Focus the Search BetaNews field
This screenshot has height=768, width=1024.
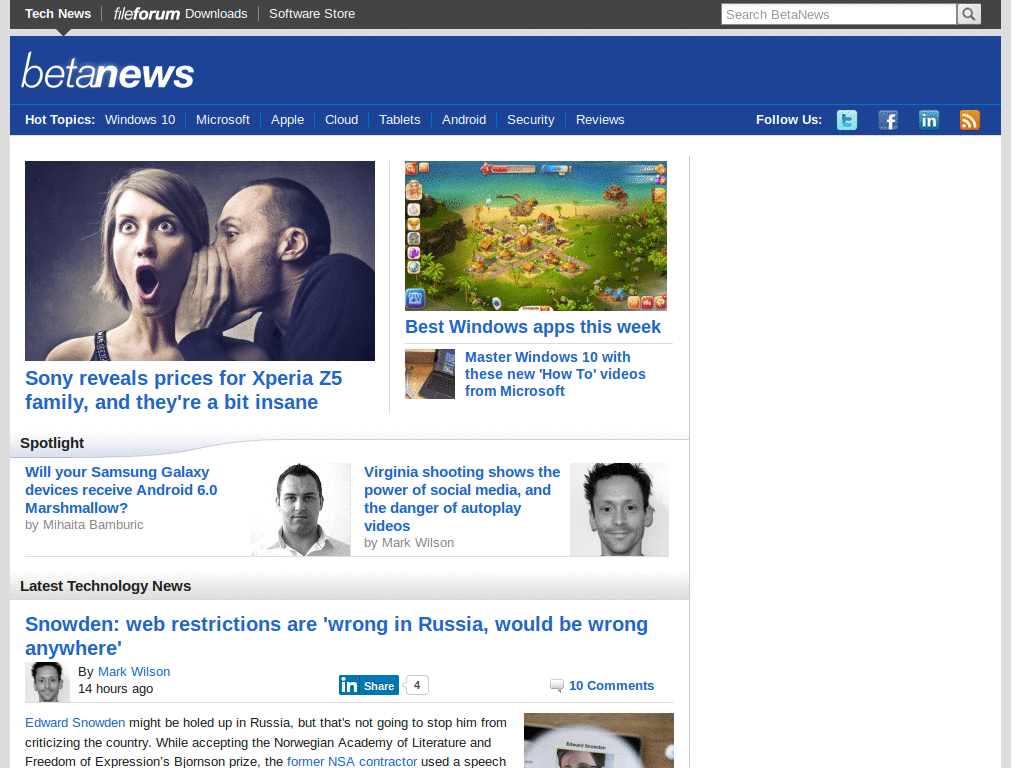(839, 14)
